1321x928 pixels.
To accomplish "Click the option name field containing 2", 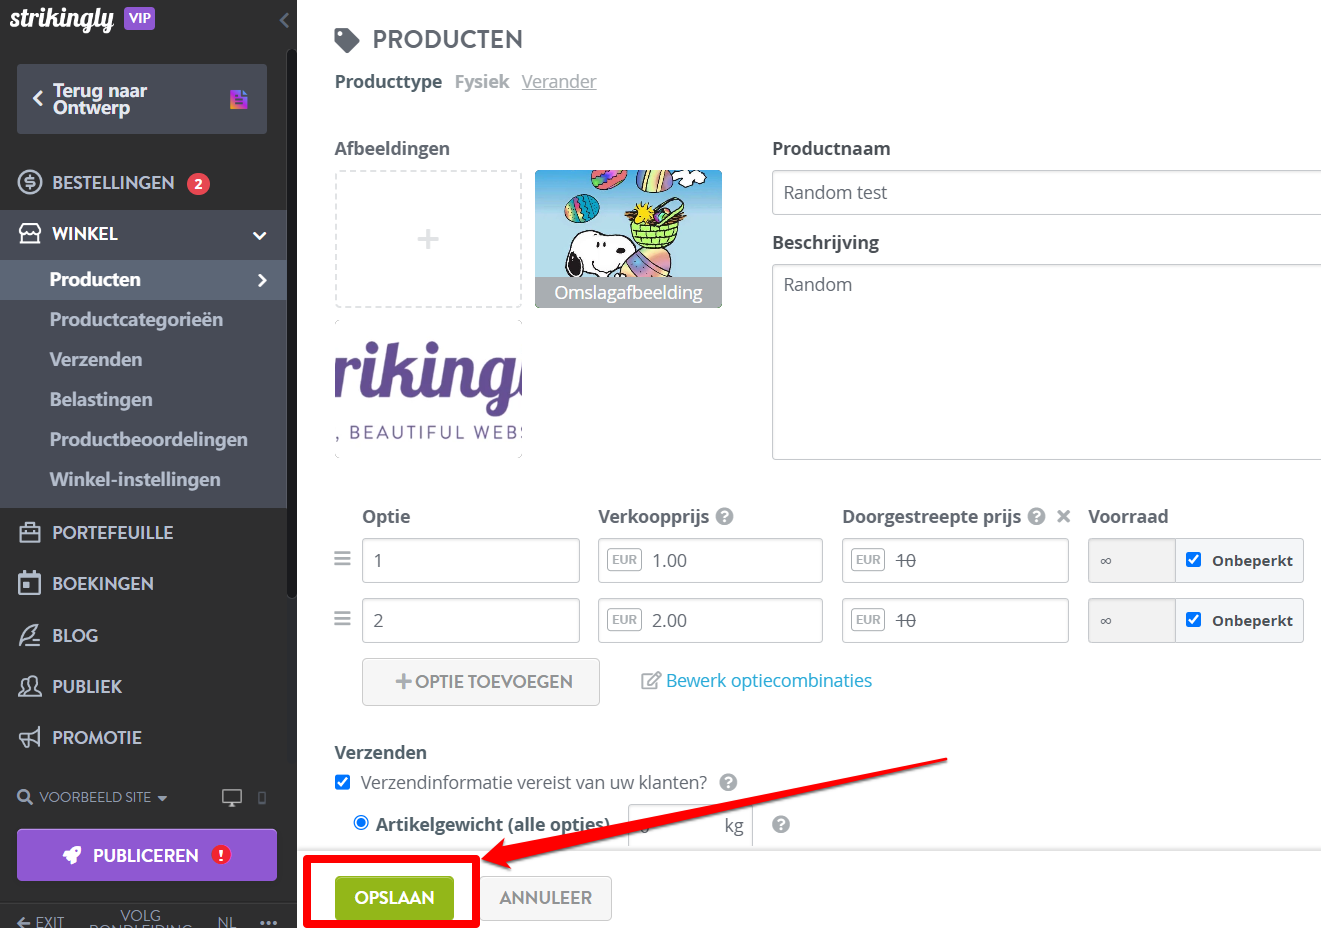I will point(471,621).
